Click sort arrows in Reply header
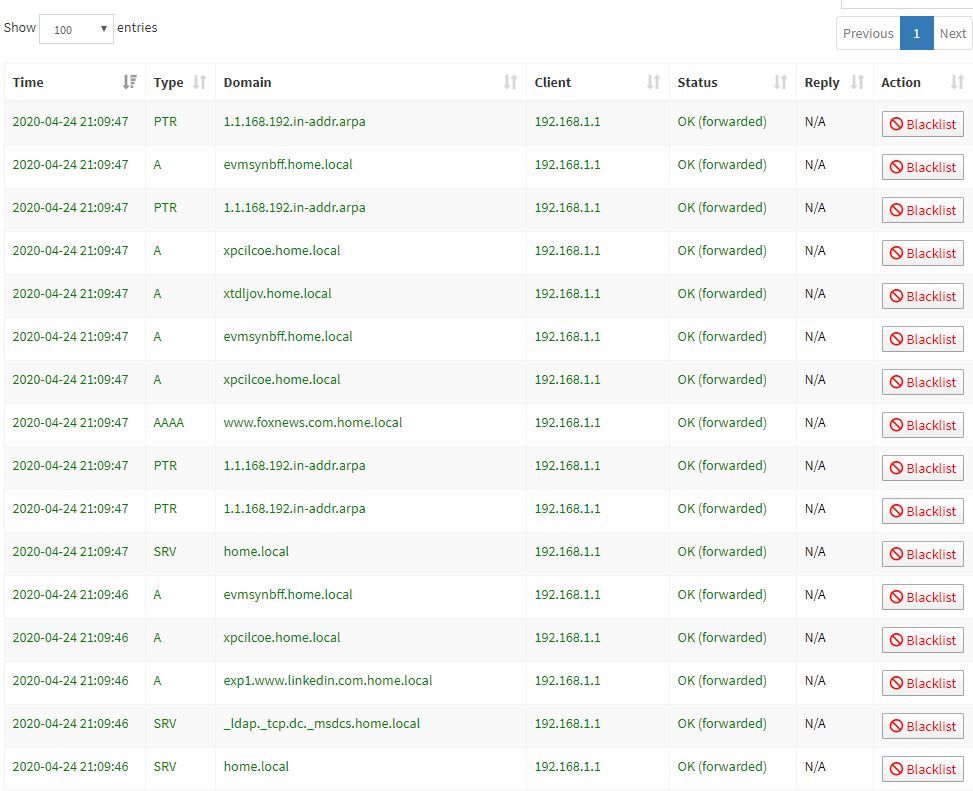Image resolution: width=973 pixels, height=791 pixels. click(857, 82)
